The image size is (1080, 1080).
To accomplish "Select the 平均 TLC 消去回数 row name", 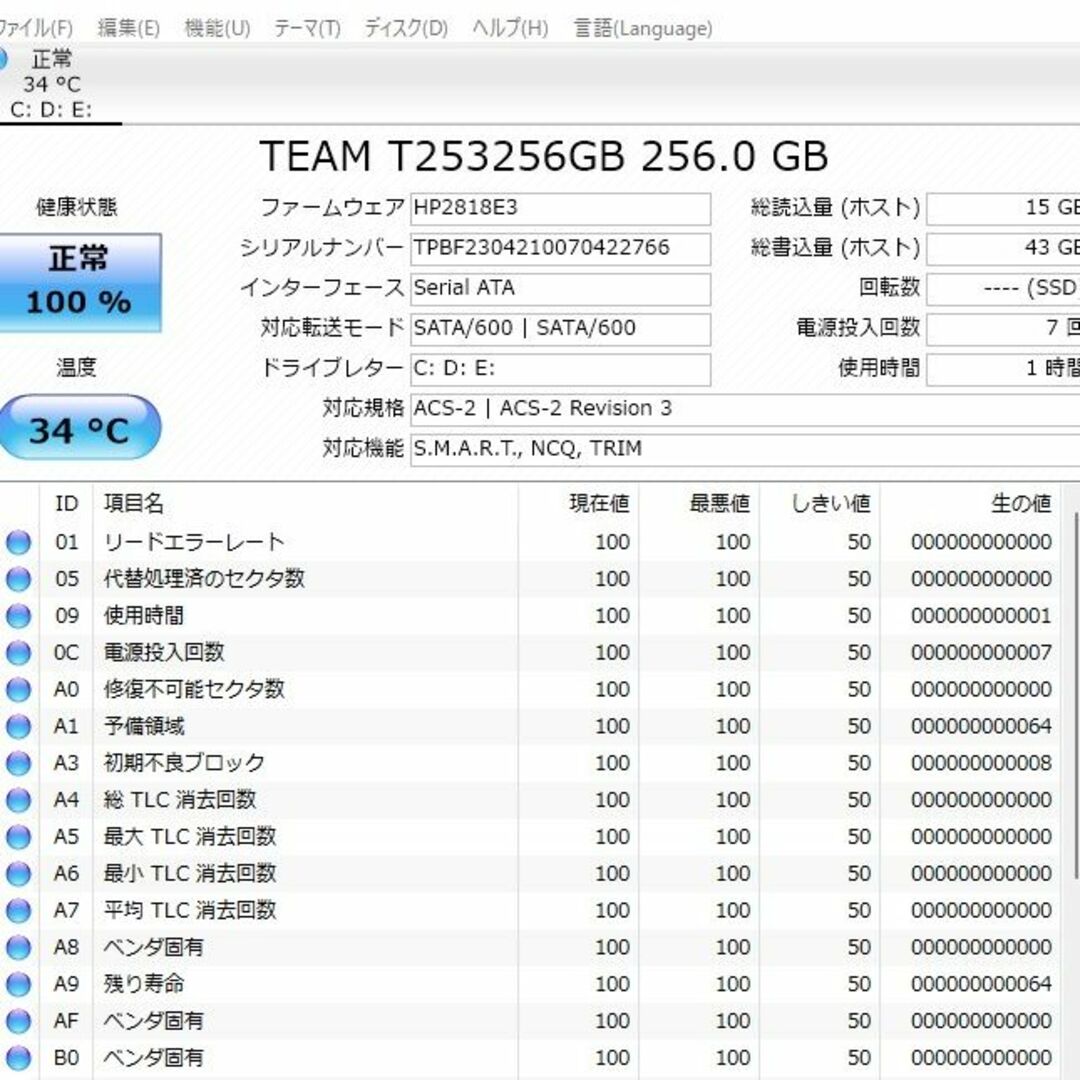I will point(190,911).
